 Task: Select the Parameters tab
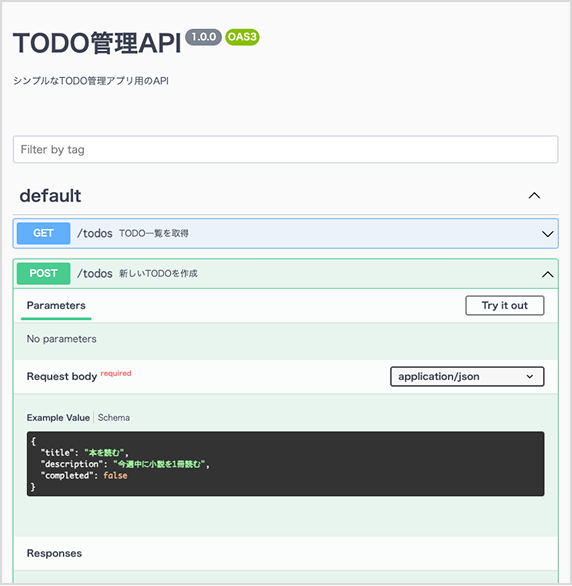coord(56,306)
